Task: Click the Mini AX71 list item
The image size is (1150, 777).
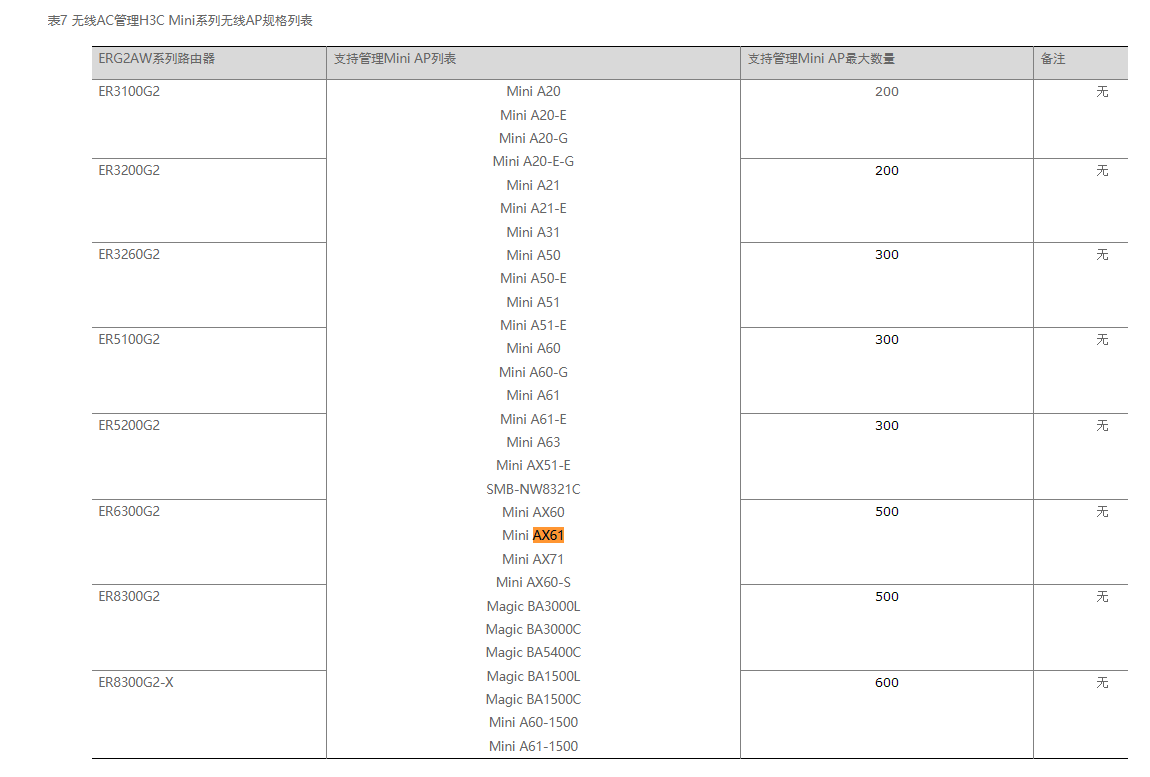Action: pos(533,559)
